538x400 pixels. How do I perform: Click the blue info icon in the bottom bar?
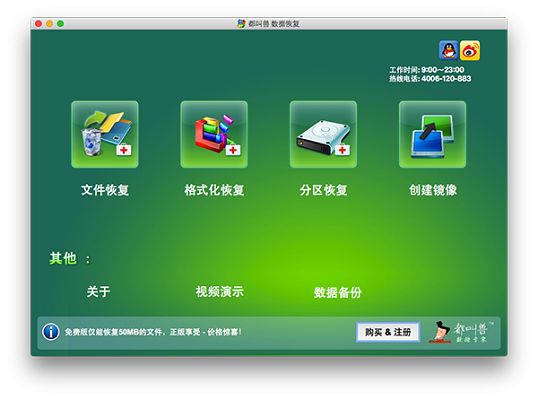(x=51, y=332)
